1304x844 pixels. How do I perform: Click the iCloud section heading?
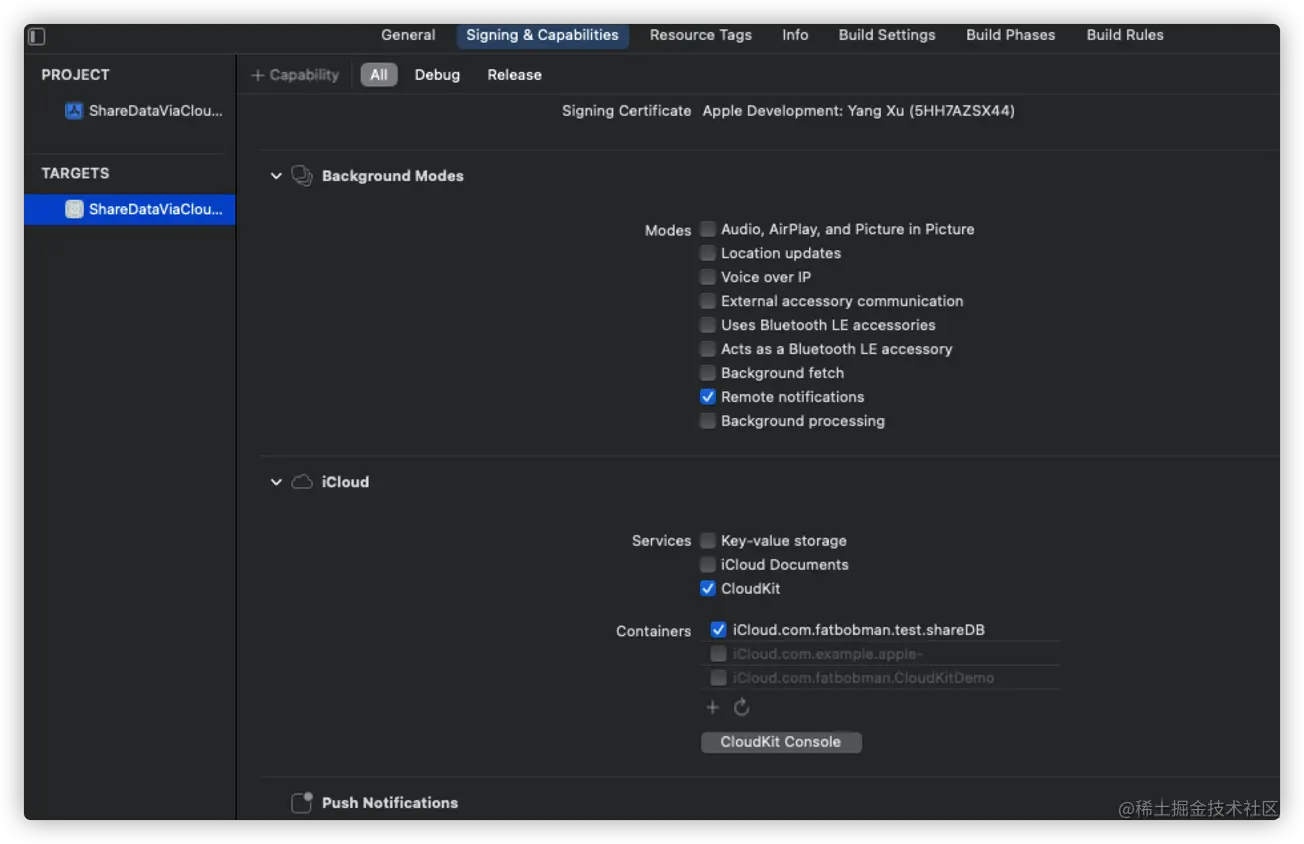click(x=345, y=482)
